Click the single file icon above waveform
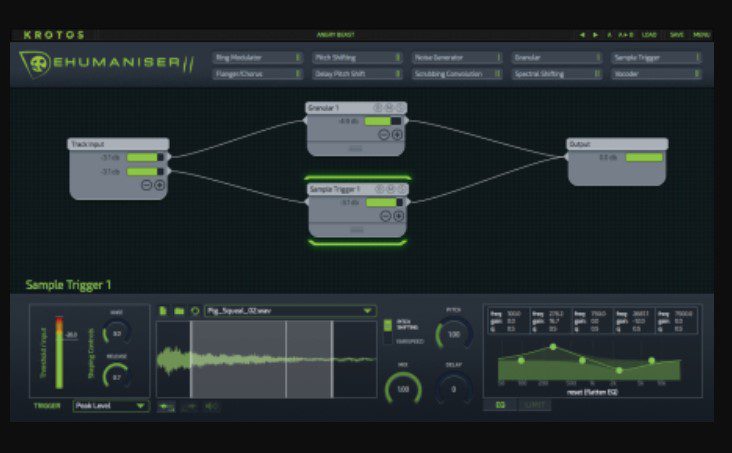The image size is (732, 453). tap(163, 311)
